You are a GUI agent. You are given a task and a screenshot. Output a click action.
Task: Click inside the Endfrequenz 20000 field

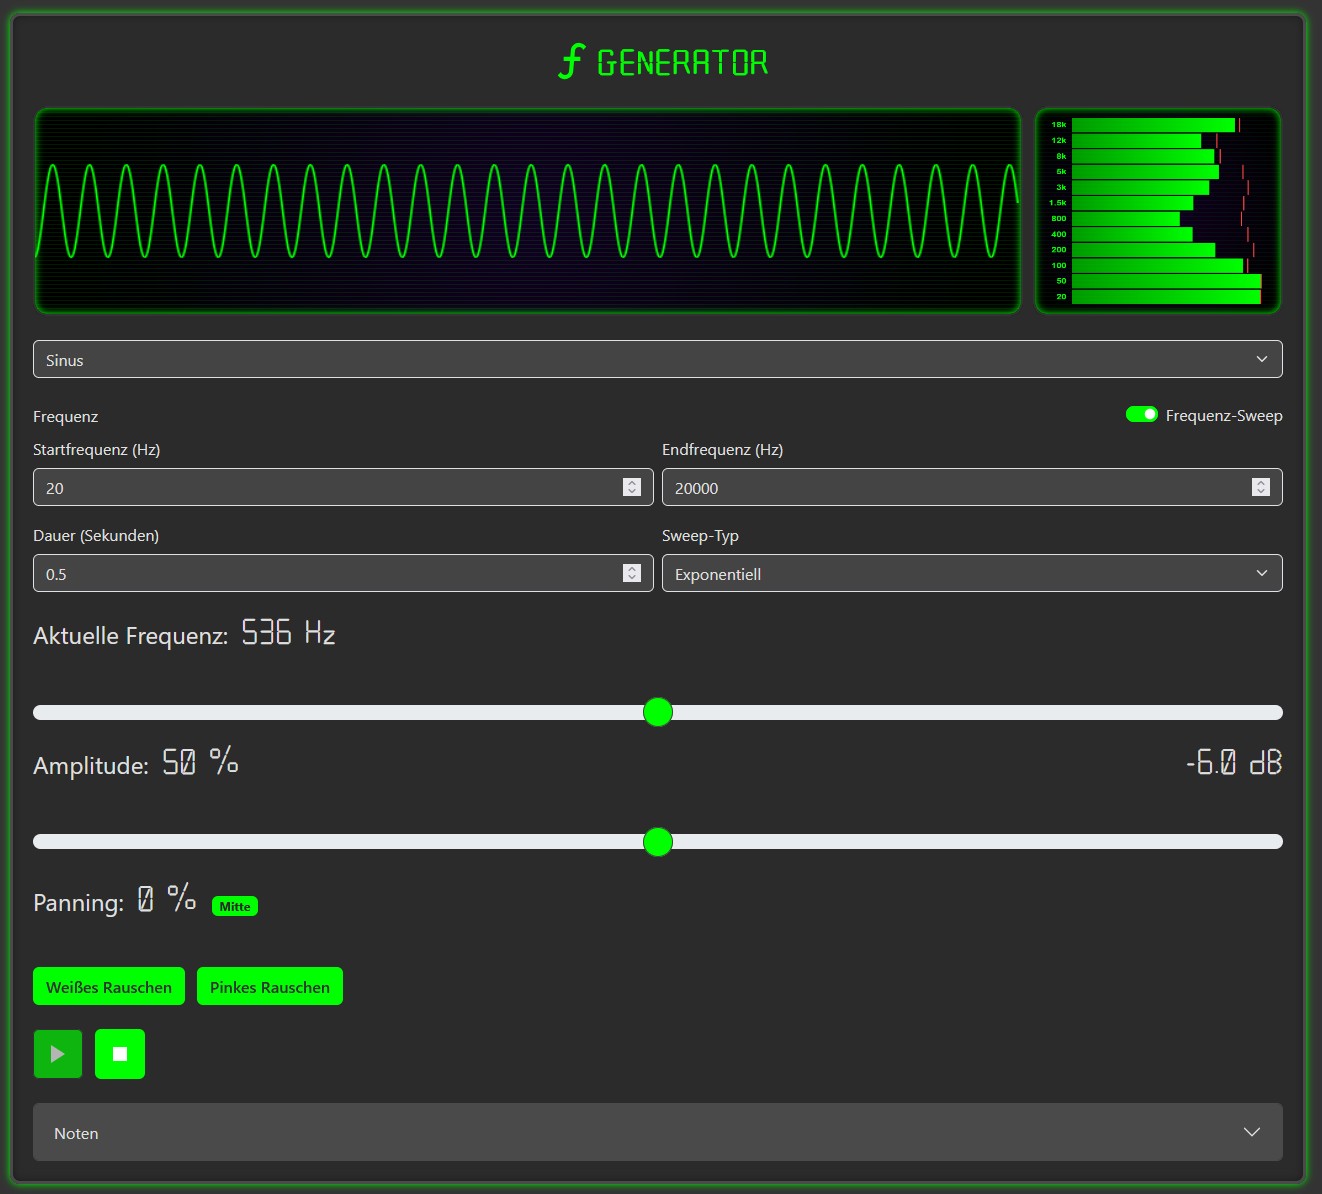930,487
